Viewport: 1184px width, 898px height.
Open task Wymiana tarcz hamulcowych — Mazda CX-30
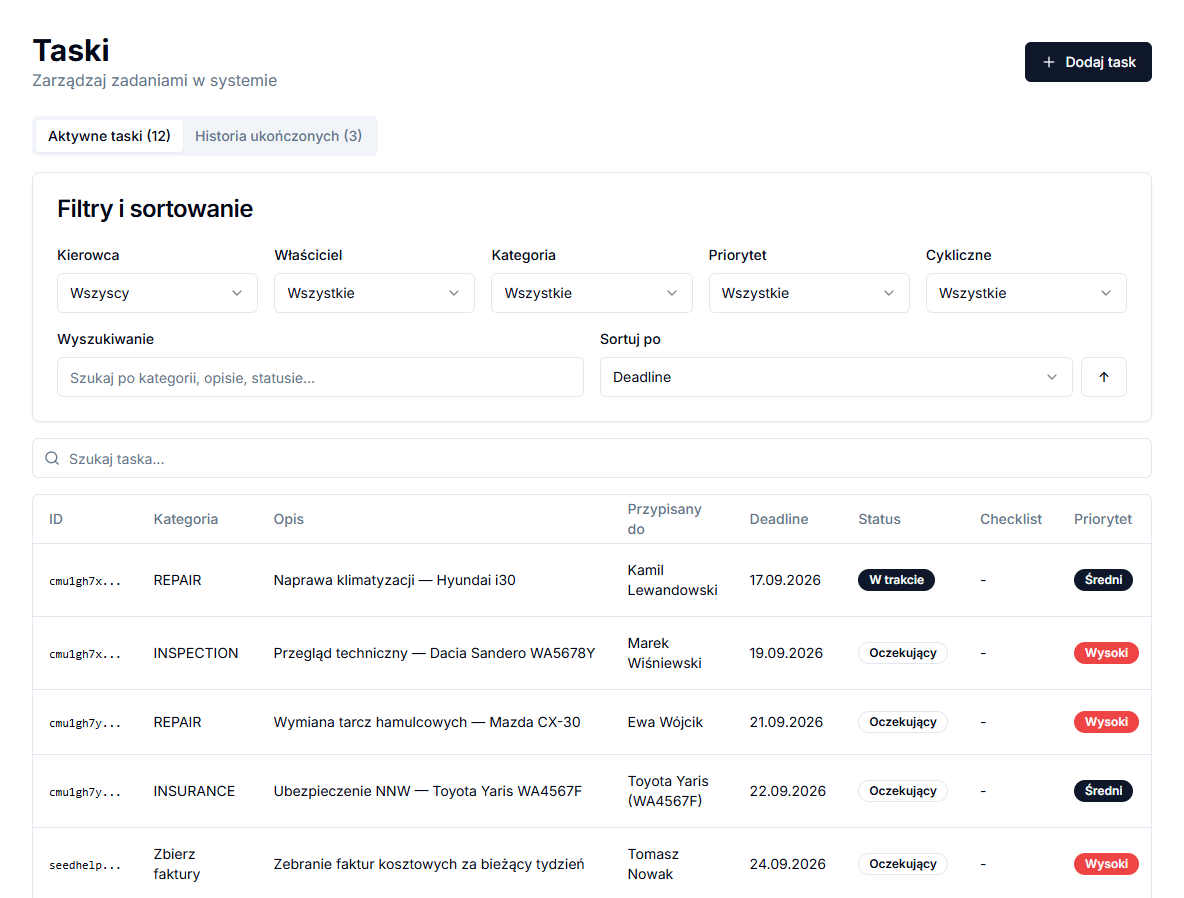tap(427, 722)
